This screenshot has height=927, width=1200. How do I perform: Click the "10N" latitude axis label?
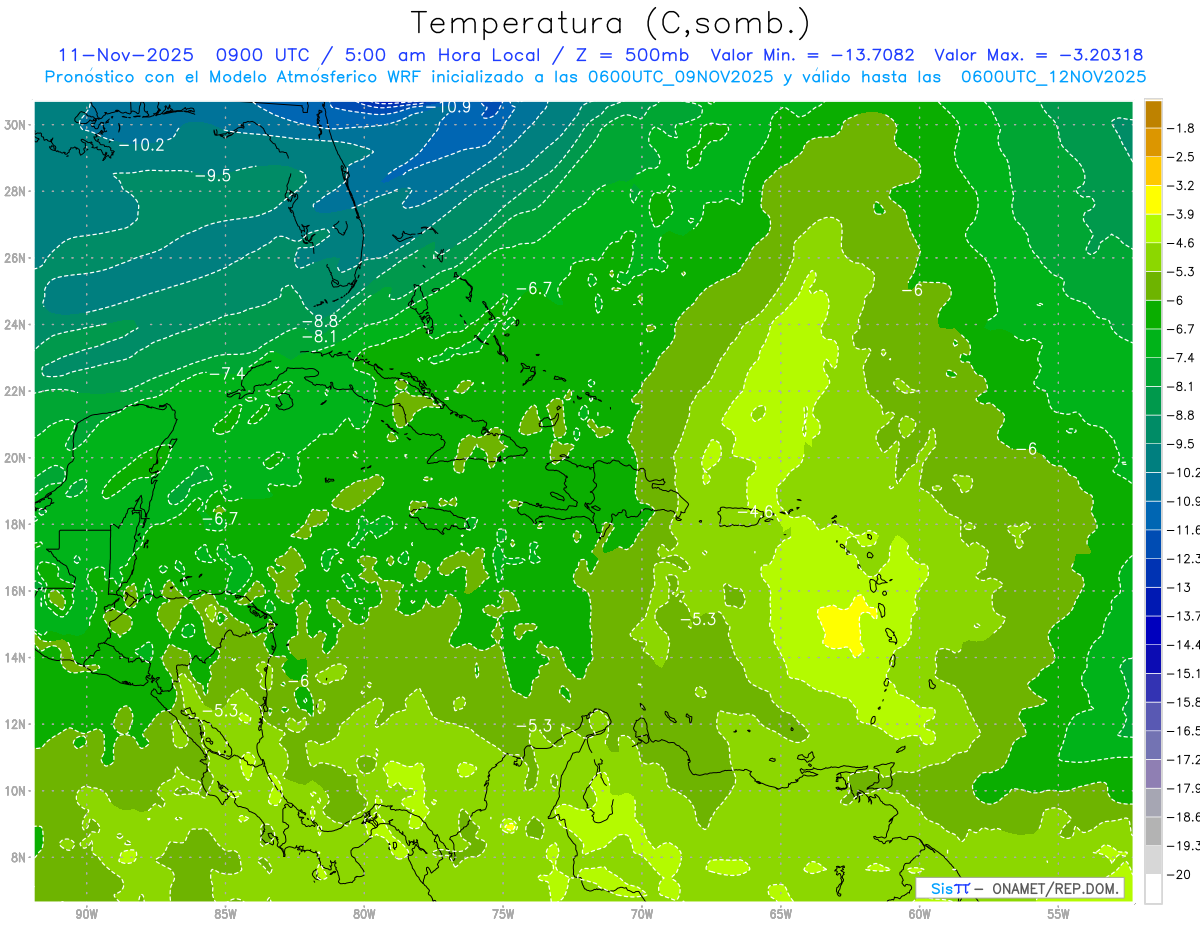[x=16, y=791]
